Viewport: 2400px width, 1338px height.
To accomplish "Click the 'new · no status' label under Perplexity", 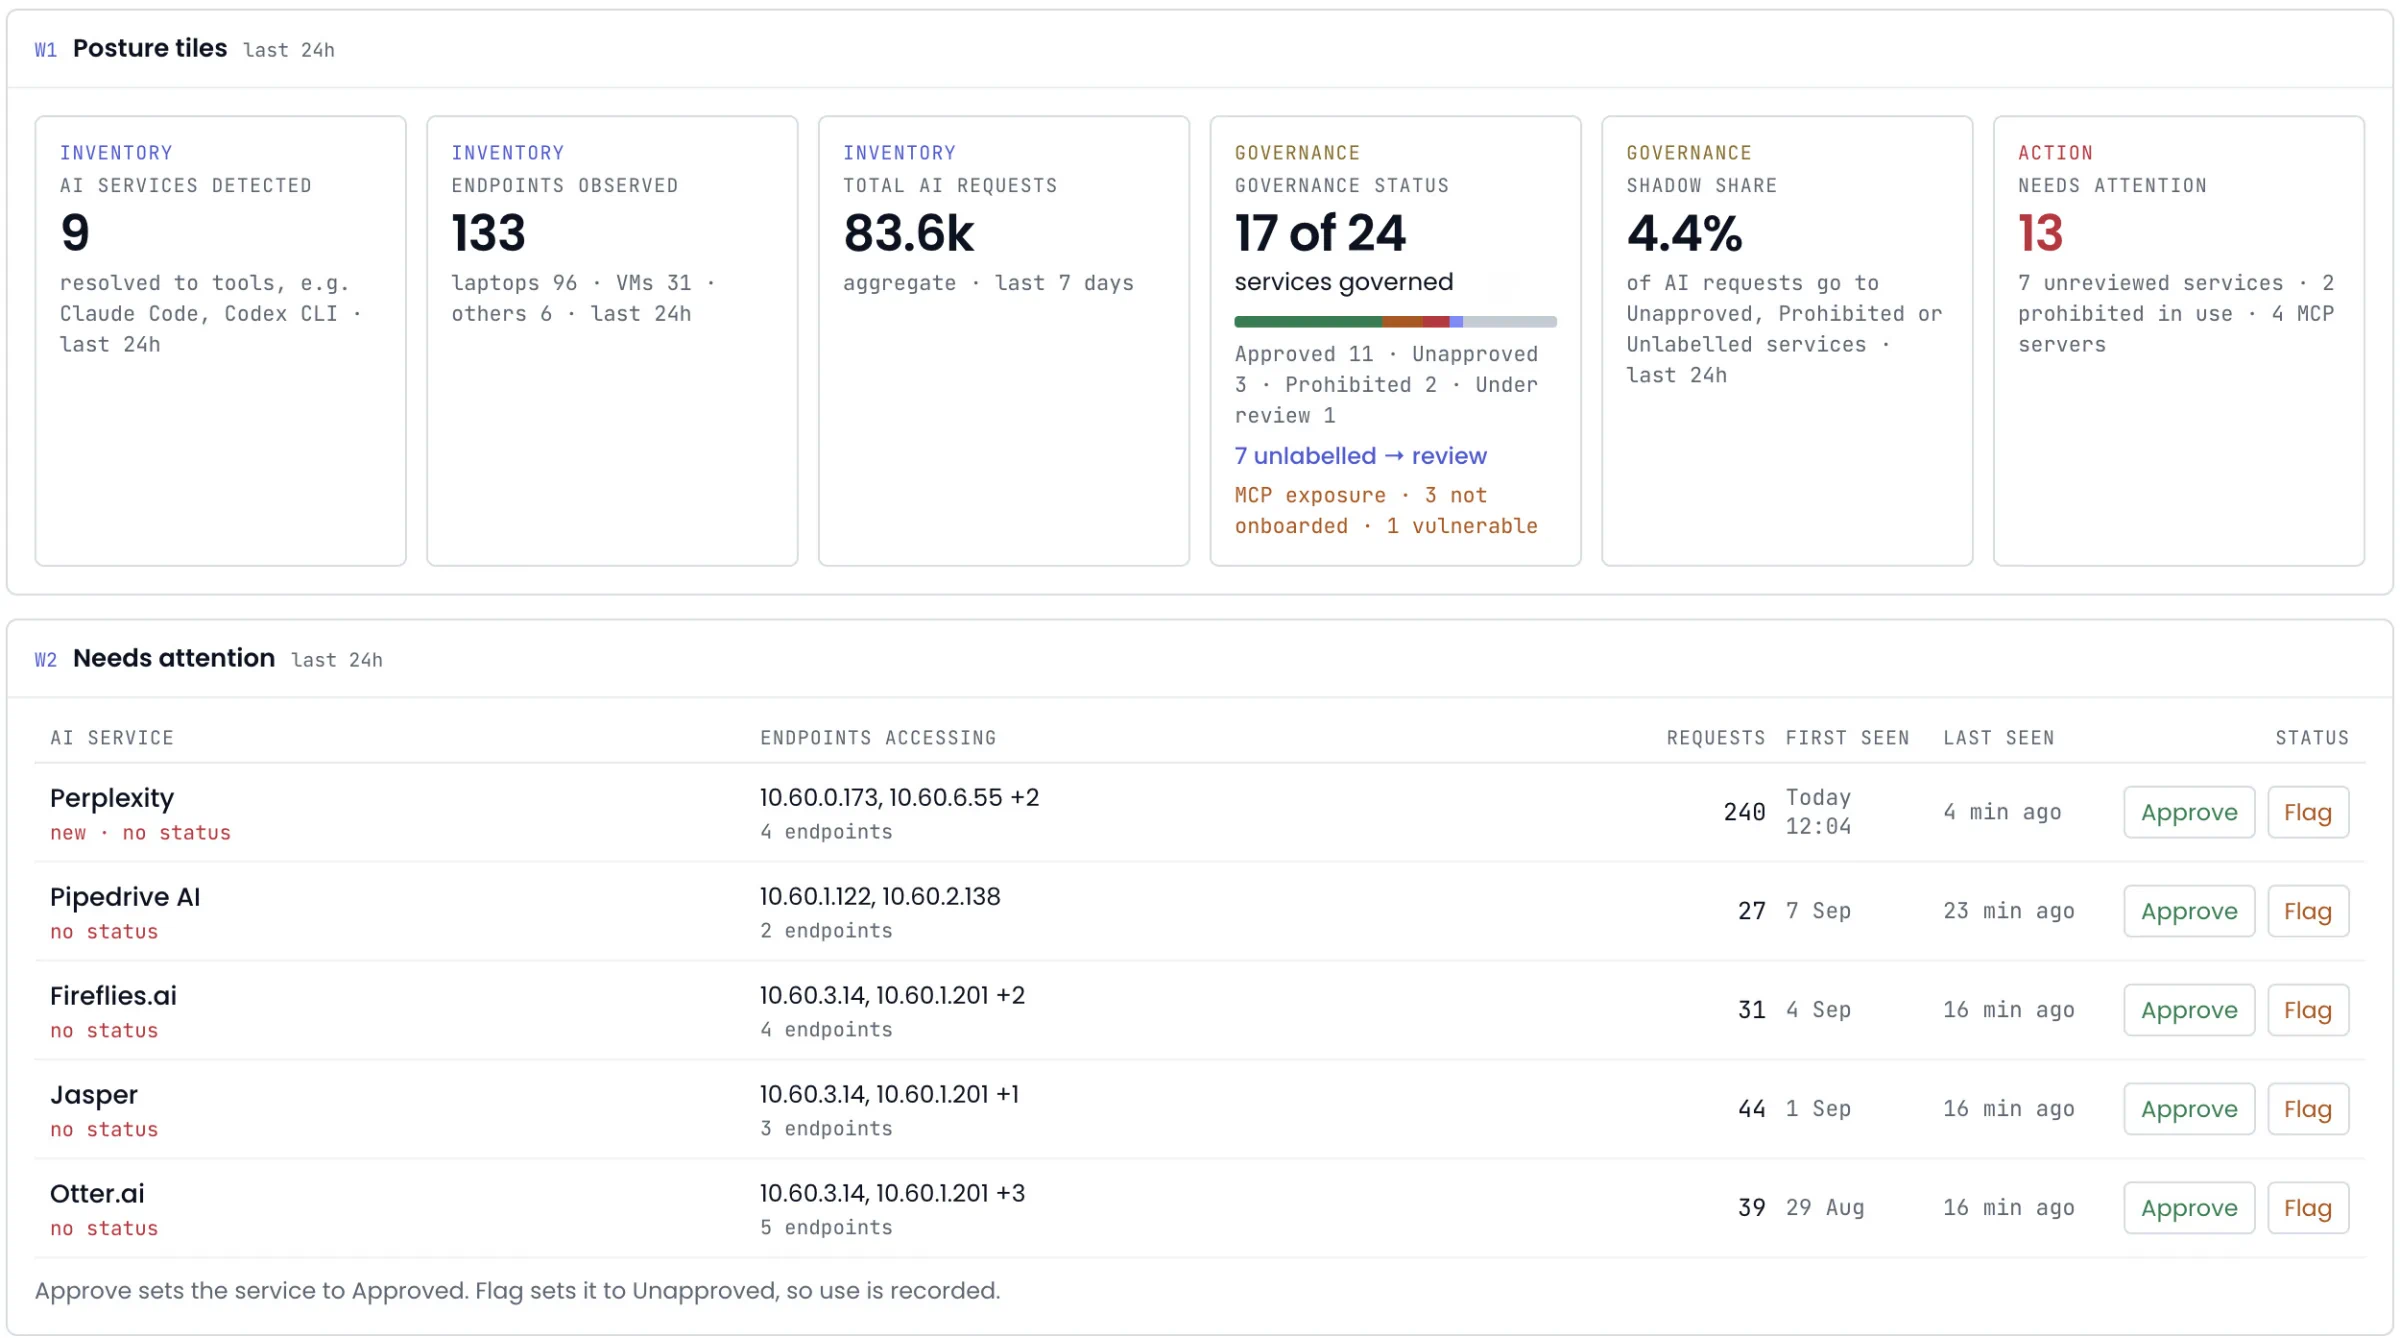I will click(x=140, y=833).
